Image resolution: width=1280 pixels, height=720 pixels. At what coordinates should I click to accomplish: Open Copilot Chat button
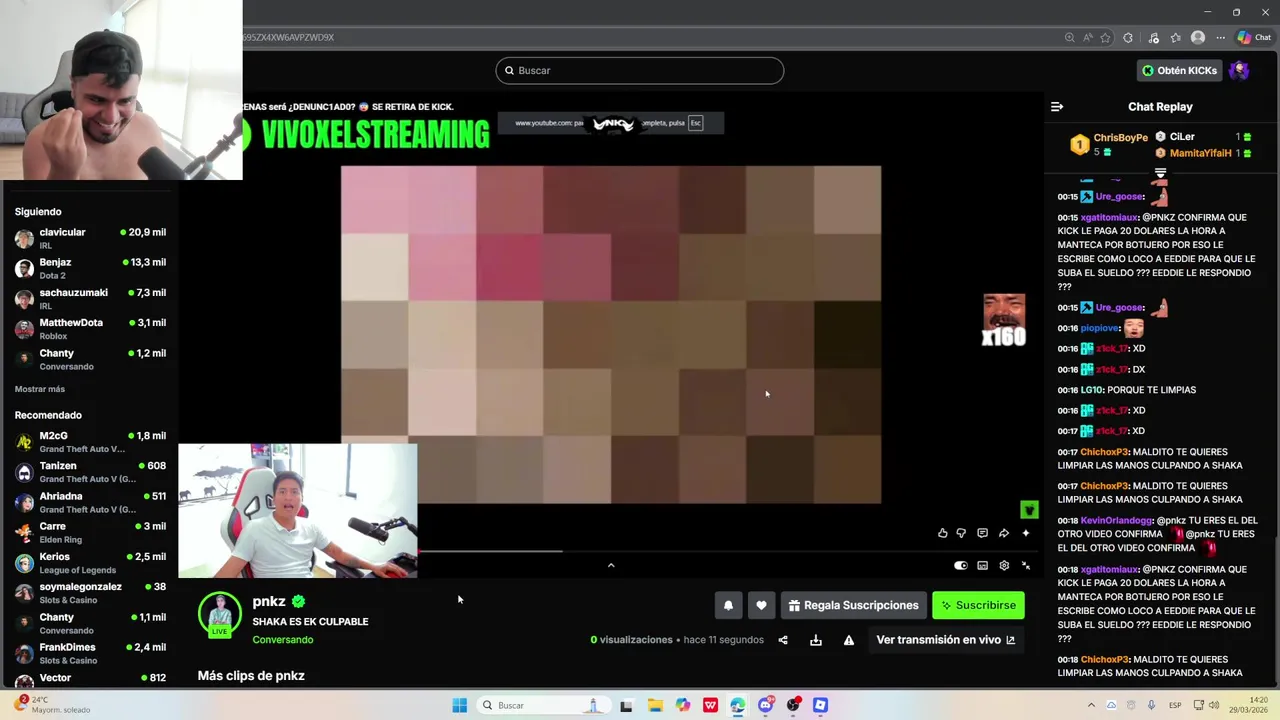click(x=1254, y=38)
